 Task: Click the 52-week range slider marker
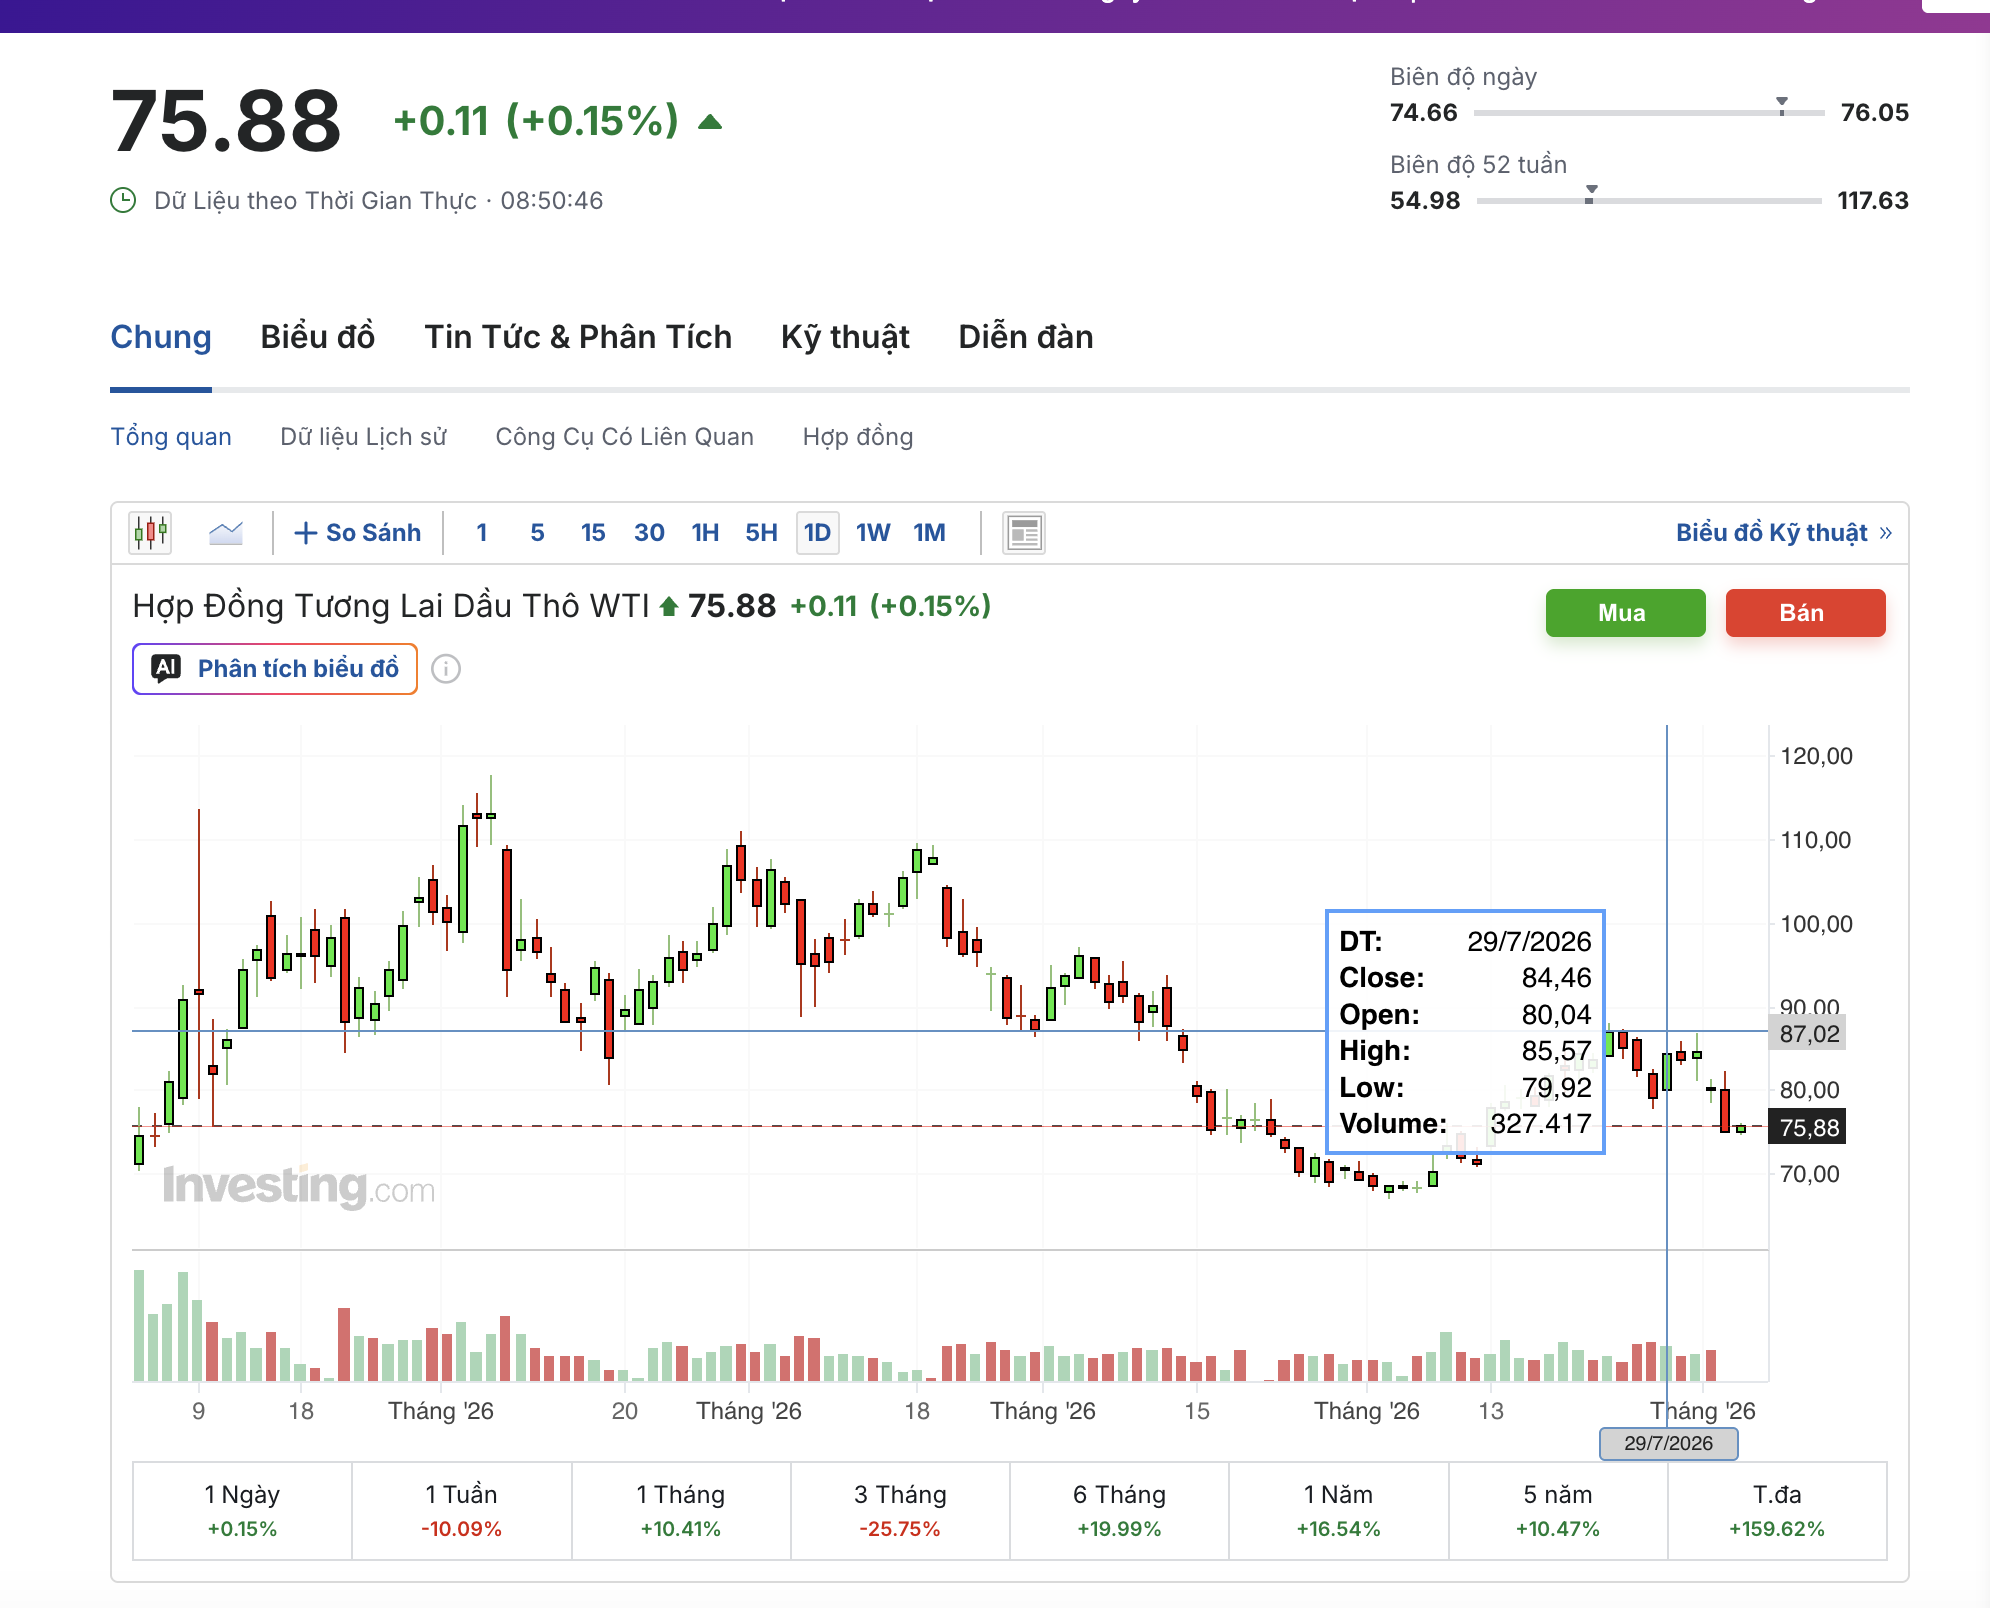1591,194
